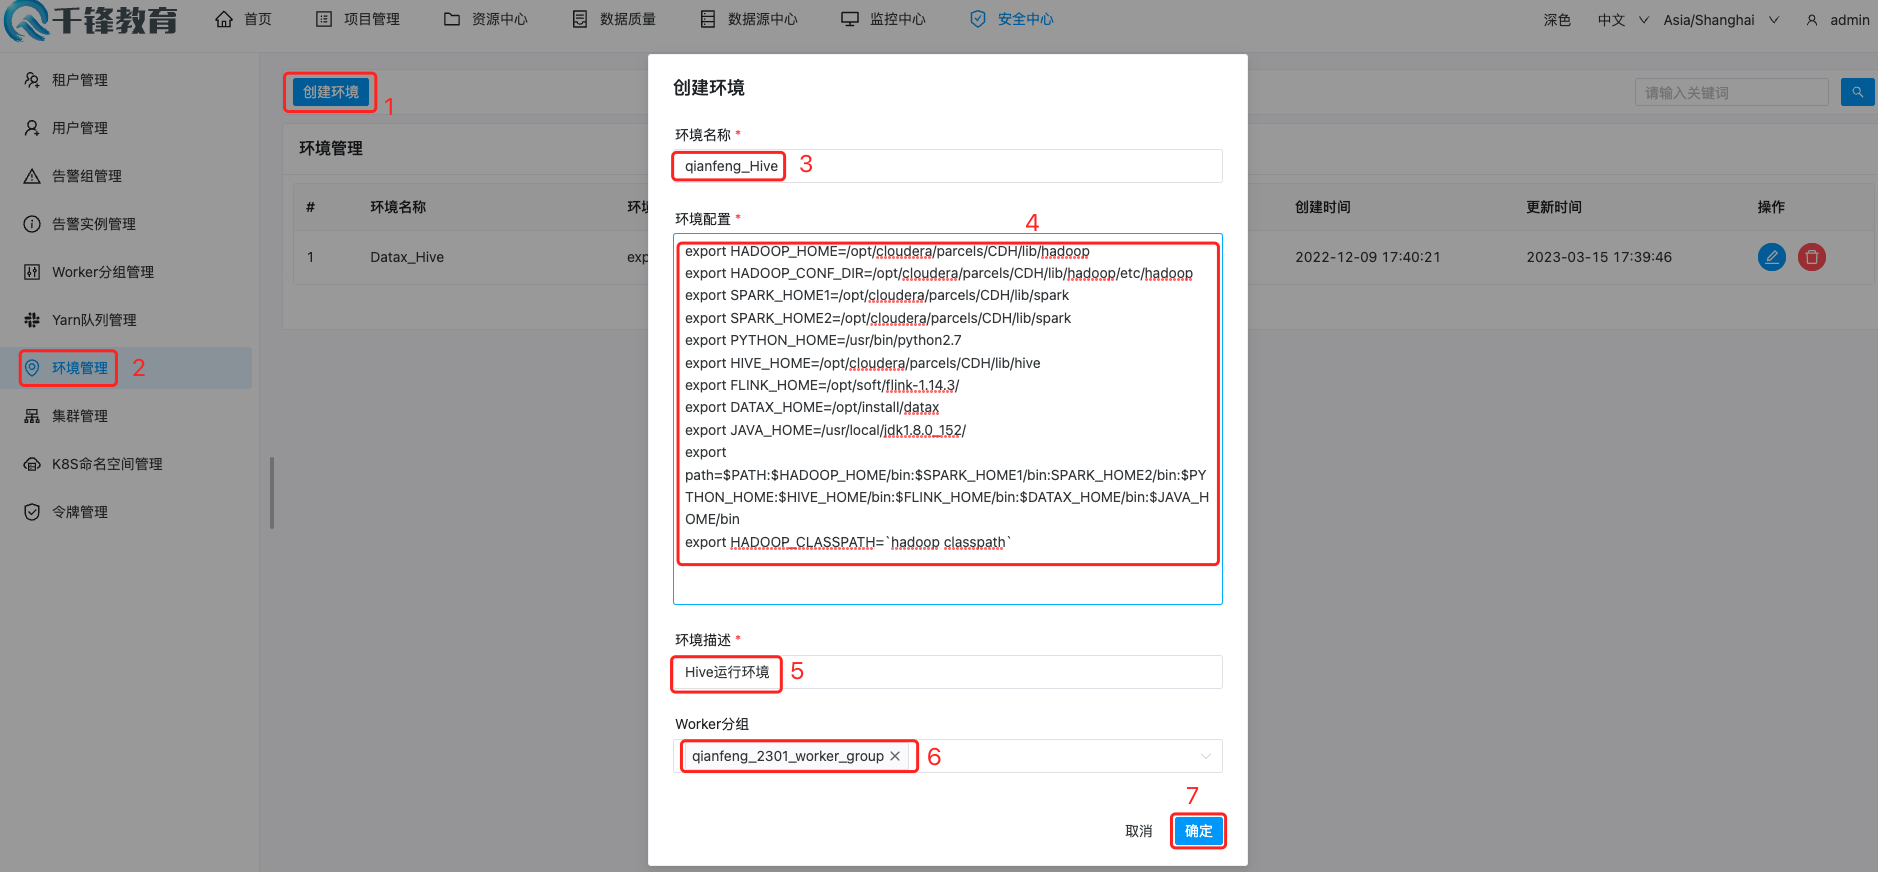Go to Yarn队列管理 in sidebar
Viewport: 1878px width, 872px height.
click(x=94, y=320)
